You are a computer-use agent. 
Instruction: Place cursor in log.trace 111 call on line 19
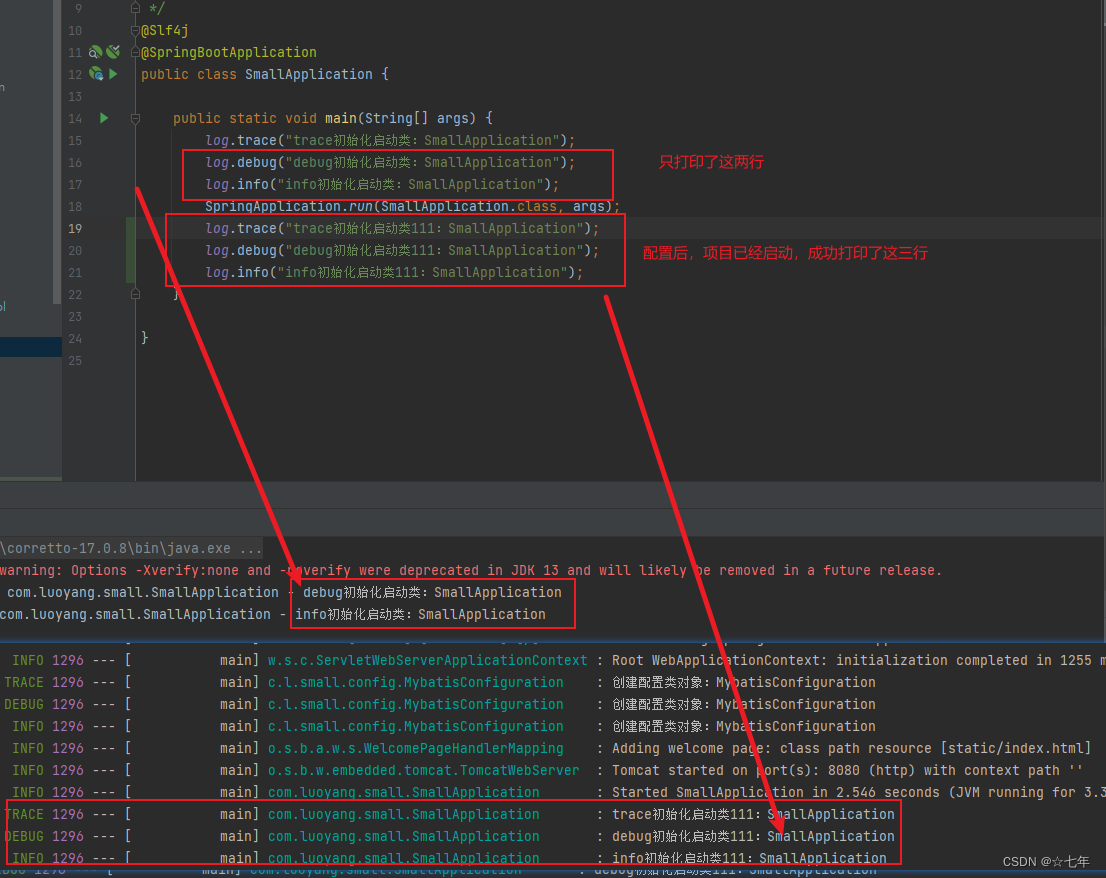[402, 228]
